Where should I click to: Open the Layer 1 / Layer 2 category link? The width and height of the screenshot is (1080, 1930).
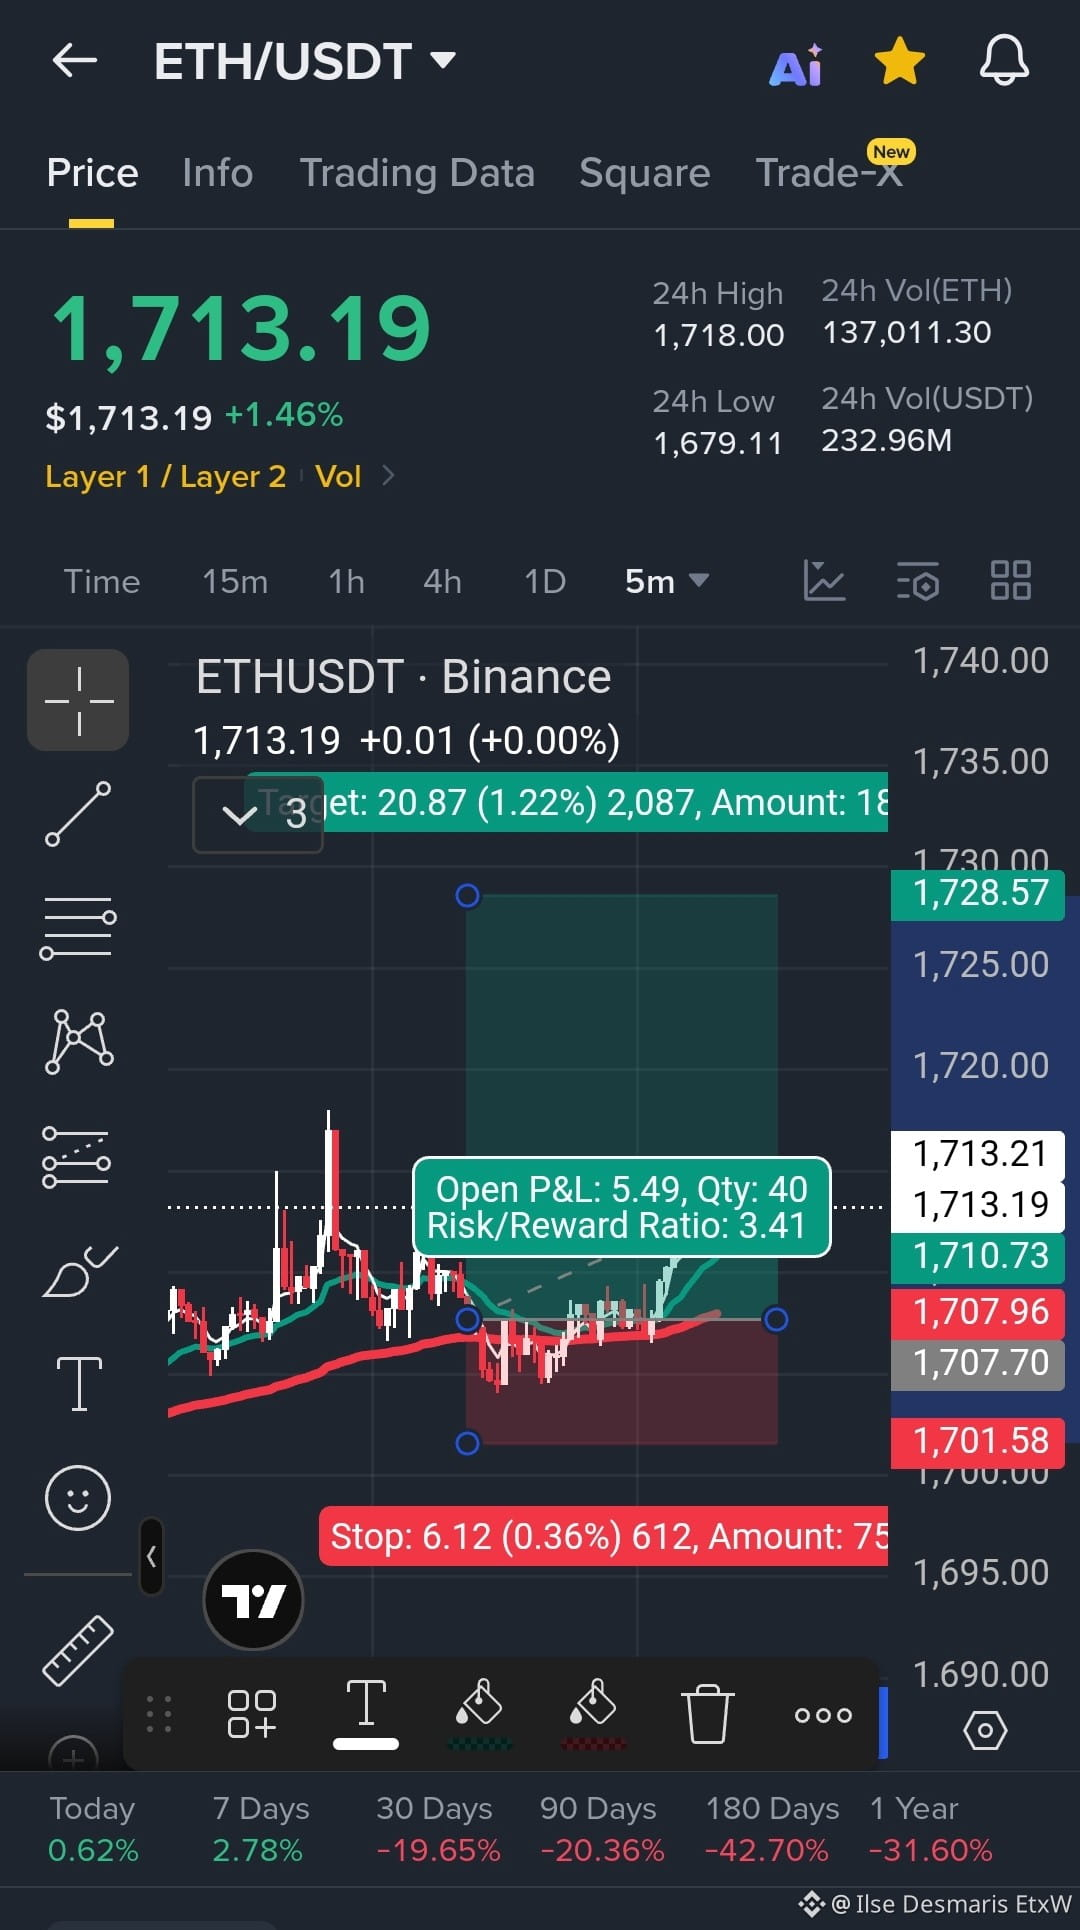pos(165,476)
